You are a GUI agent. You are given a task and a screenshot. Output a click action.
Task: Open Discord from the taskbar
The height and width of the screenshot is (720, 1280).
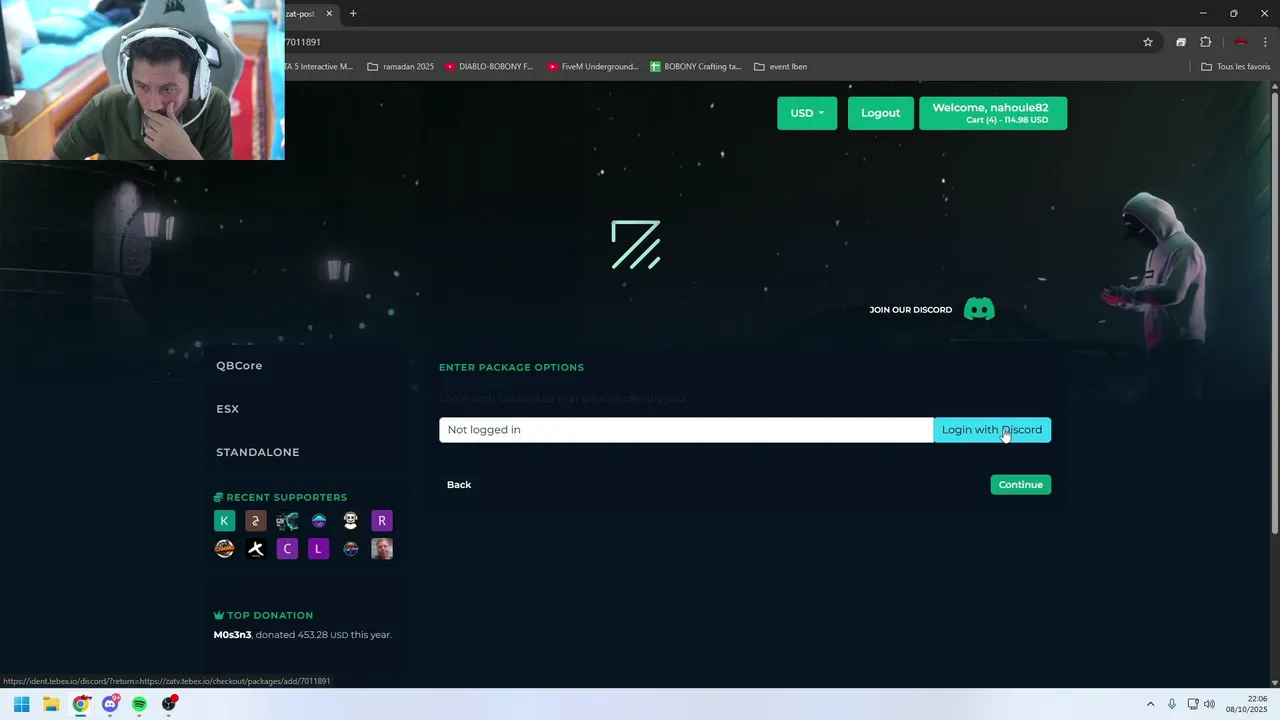[x=110, y=704]
